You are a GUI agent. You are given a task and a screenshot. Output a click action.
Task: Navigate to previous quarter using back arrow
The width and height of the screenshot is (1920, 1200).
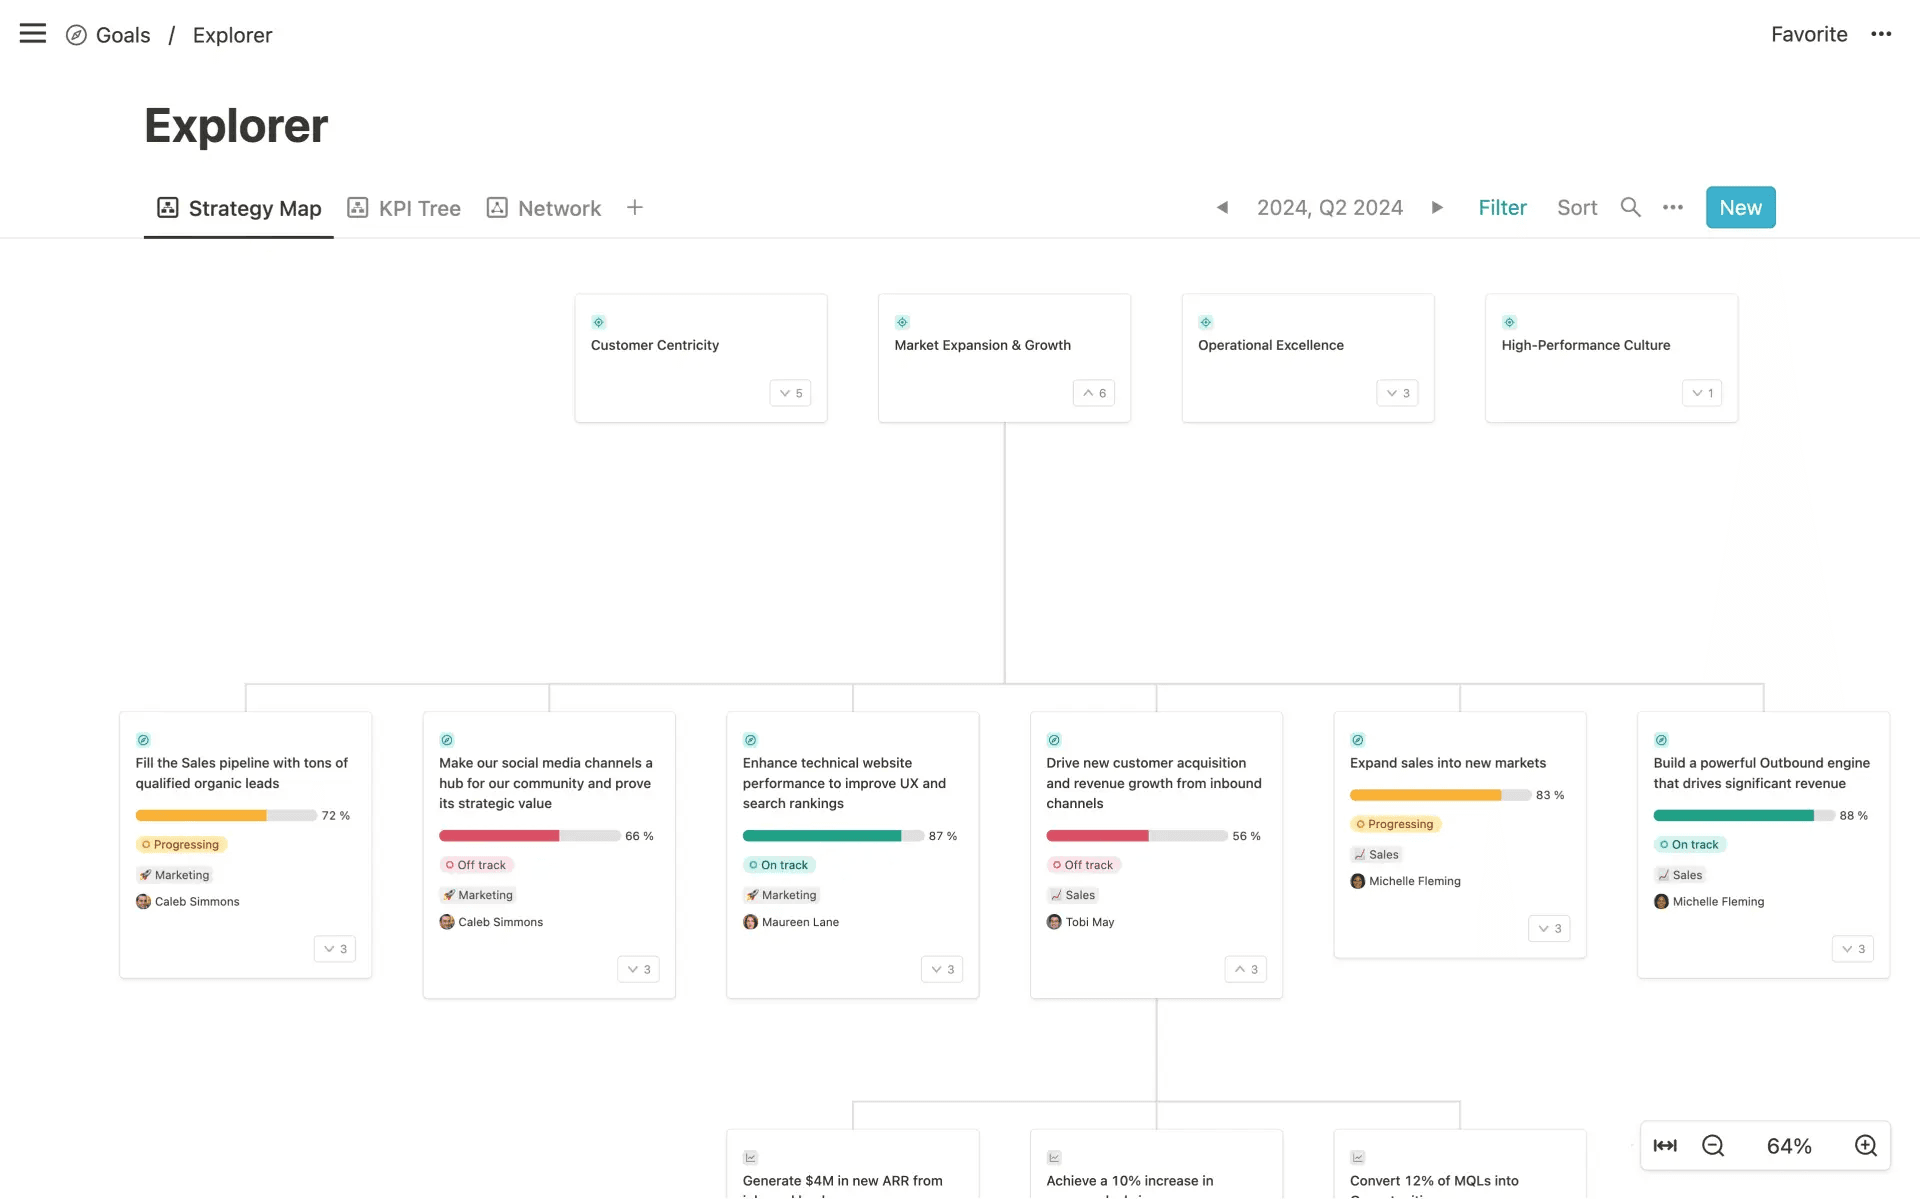pos(1221,207)
